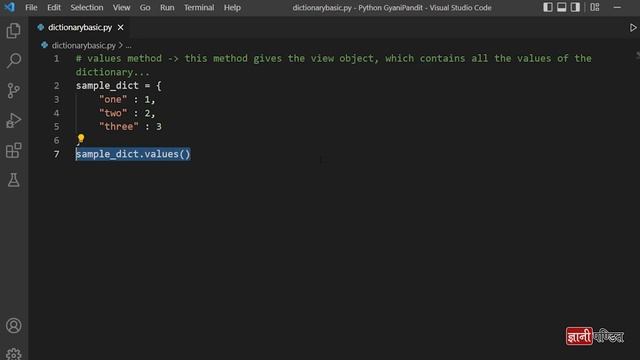Click the breadcrumb Python file icon
Screen dimensions: 640x360
point(44,45)
